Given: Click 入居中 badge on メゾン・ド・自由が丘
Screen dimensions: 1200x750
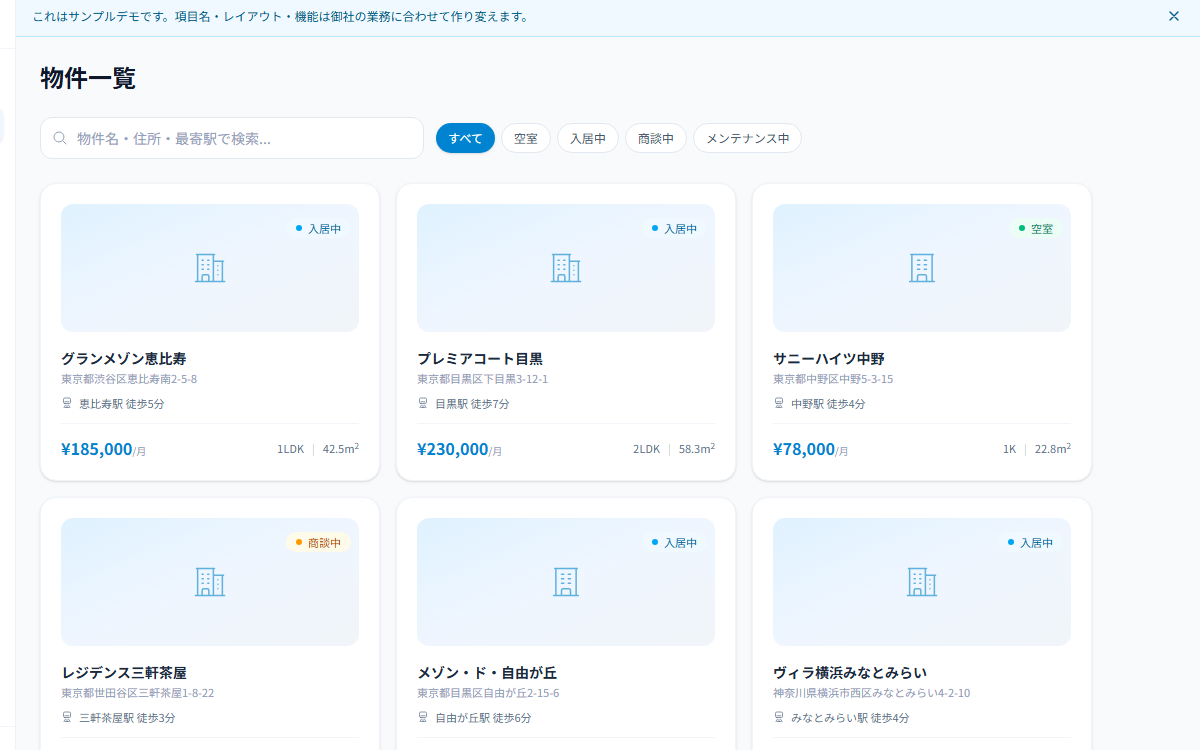Looking at the screenshot, I should tap(674, 543).
